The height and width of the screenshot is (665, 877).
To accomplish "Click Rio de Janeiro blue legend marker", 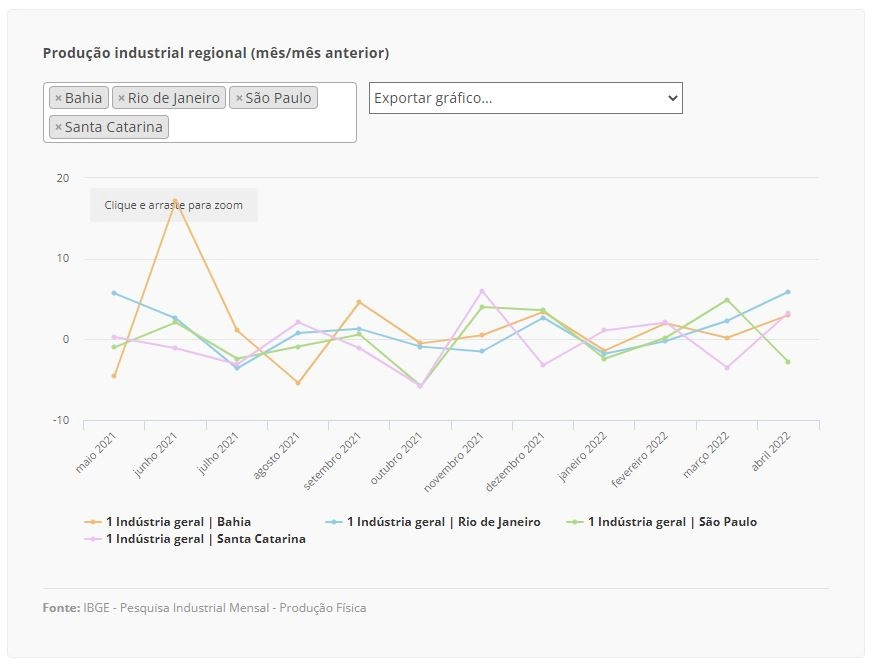I will click(333, 522).
